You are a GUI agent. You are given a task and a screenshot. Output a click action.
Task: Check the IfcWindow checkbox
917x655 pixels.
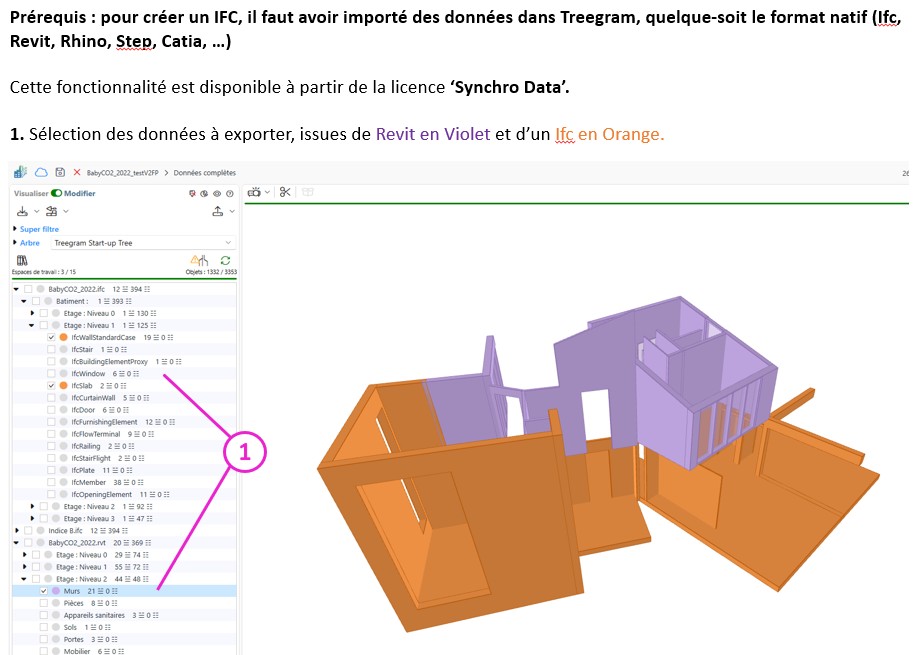coord(51,373)
